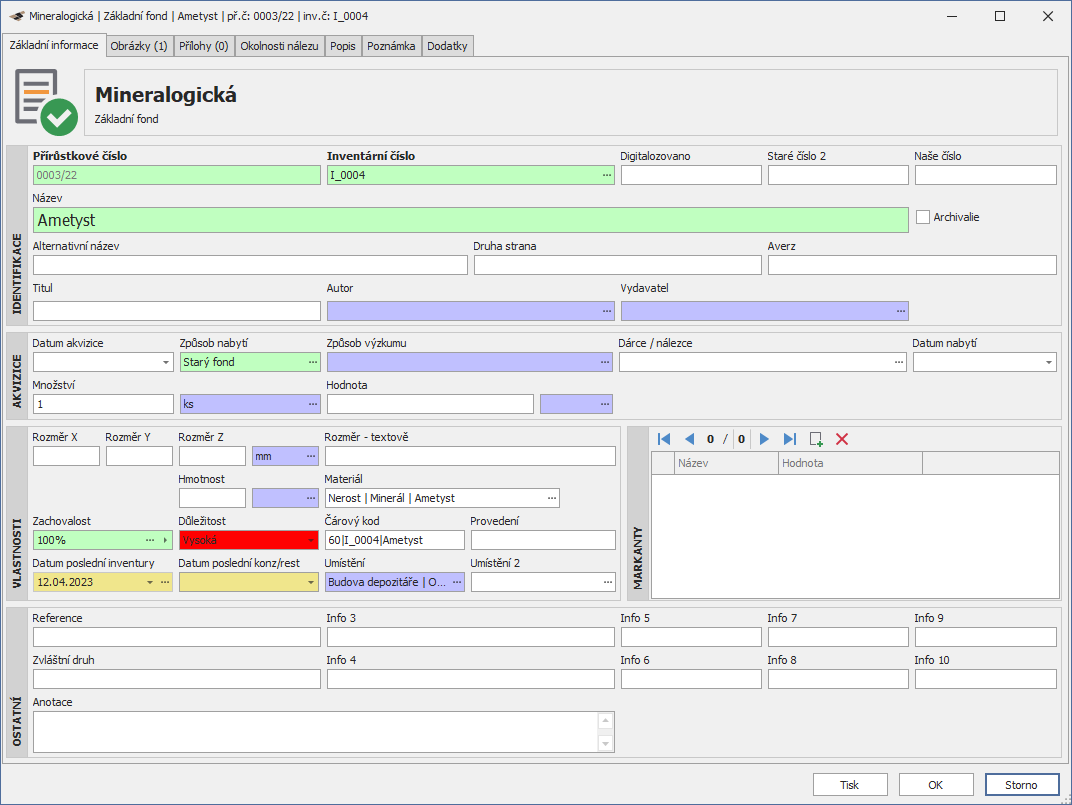The width and height of the screenshot is (1072, 805).
Task: Open Zachovalost ellipsis picker
Action: (x=150, y=540)
